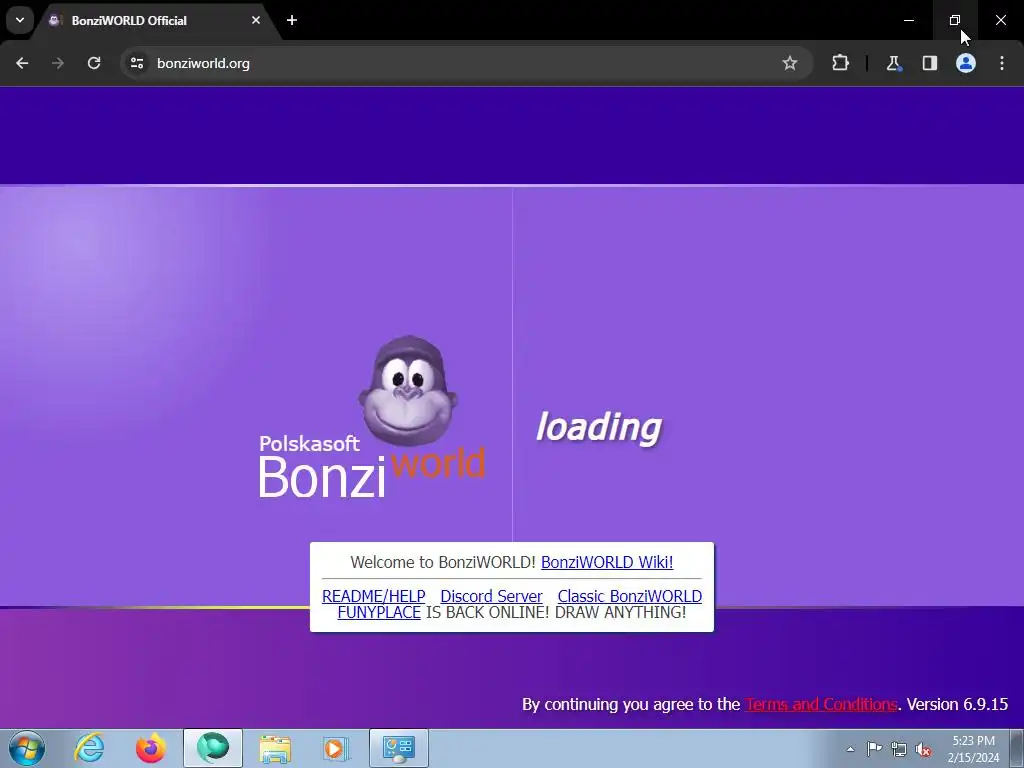This screenshot has width=1024, height=768.
Task: Launch Windows Media Player from taskbar
Action: click(x=337, y=748)
